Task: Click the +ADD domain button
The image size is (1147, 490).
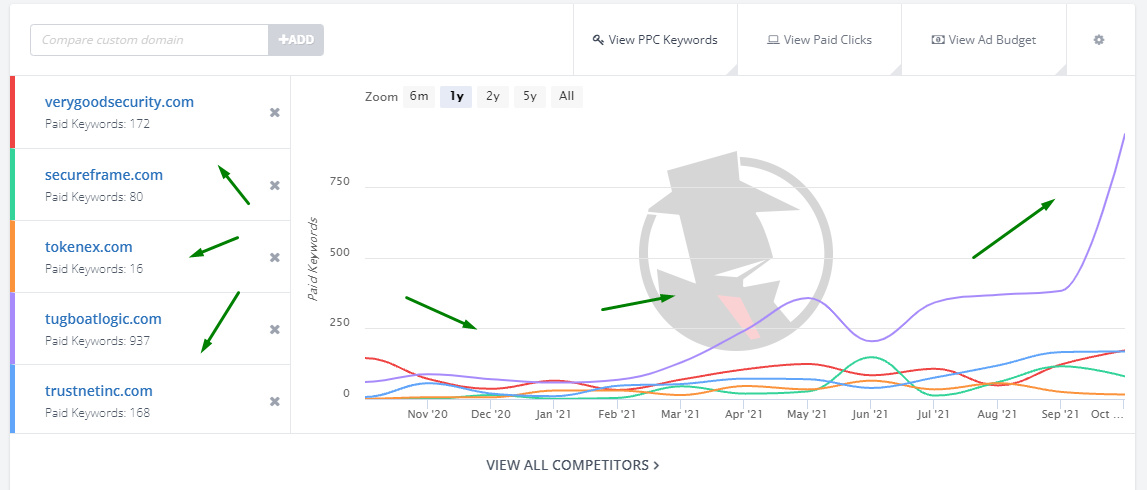Action: (x=296, y=40)
